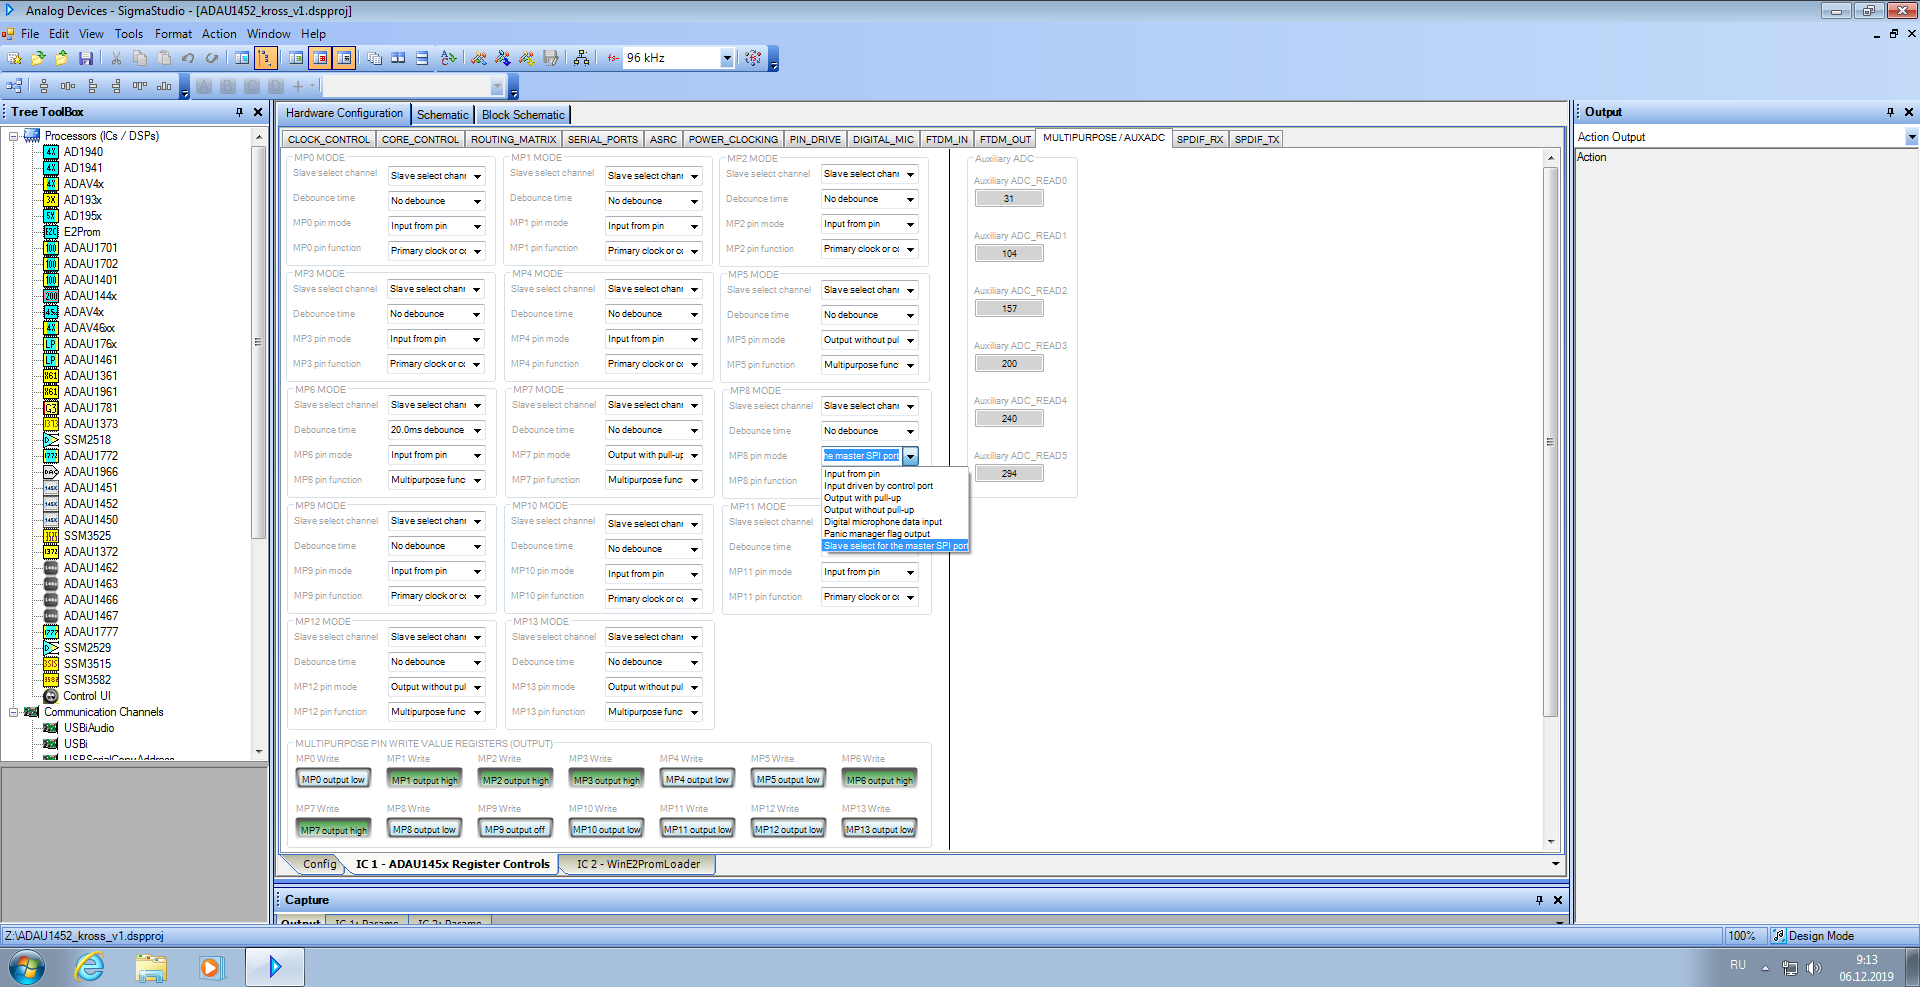1920x987 pixels.
Task: Click the network hierarchy icon in toolbar
Action: (582, 59)
